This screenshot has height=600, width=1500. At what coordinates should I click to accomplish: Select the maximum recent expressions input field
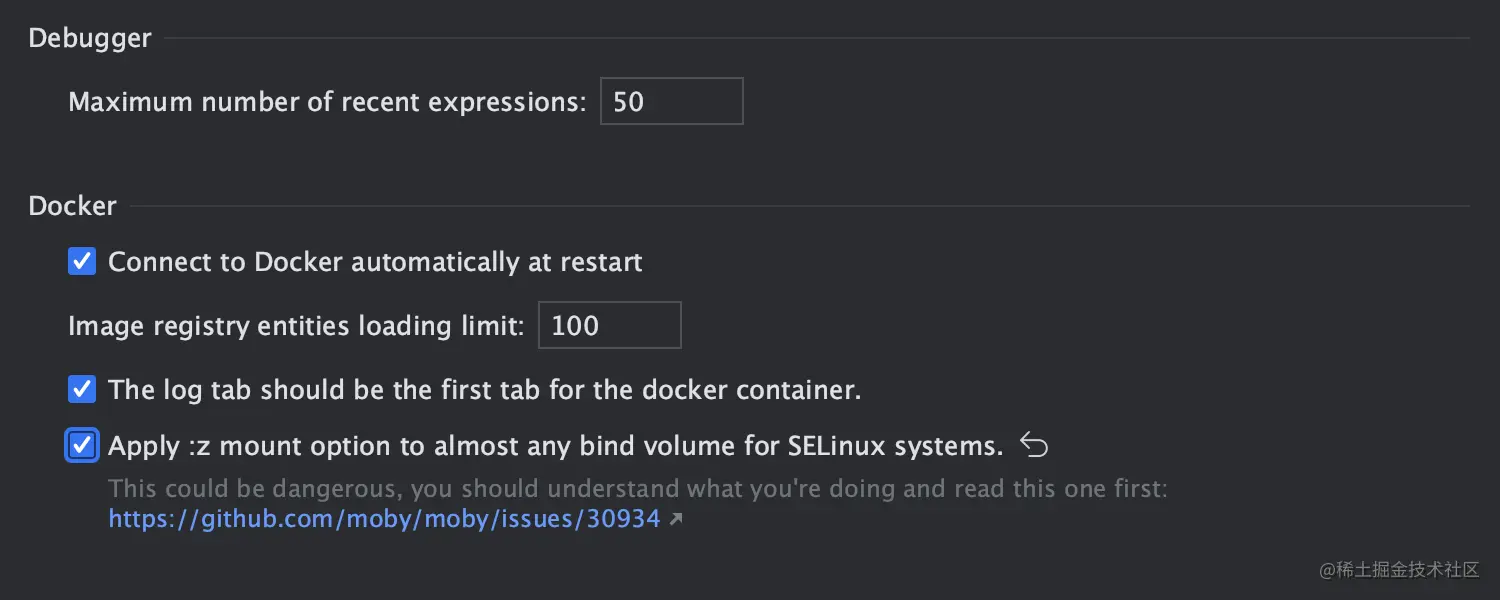pos(671,101)
